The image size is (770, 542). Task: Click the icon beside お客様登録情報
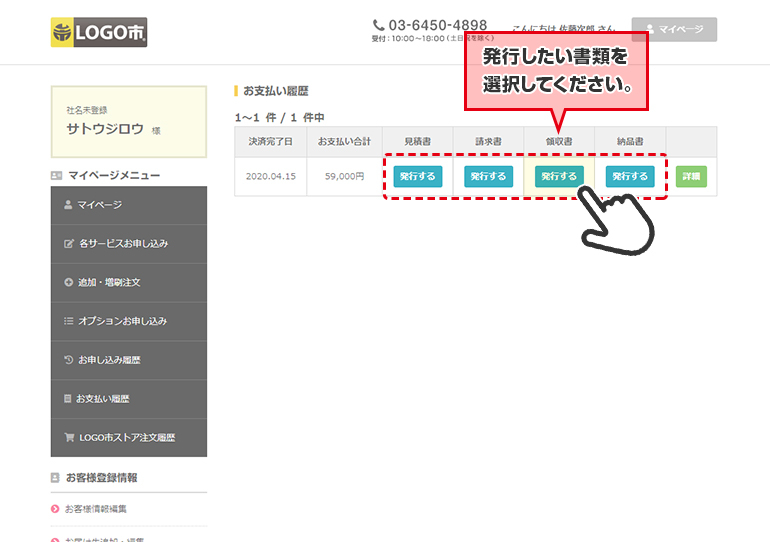click(x=55, y=478)
